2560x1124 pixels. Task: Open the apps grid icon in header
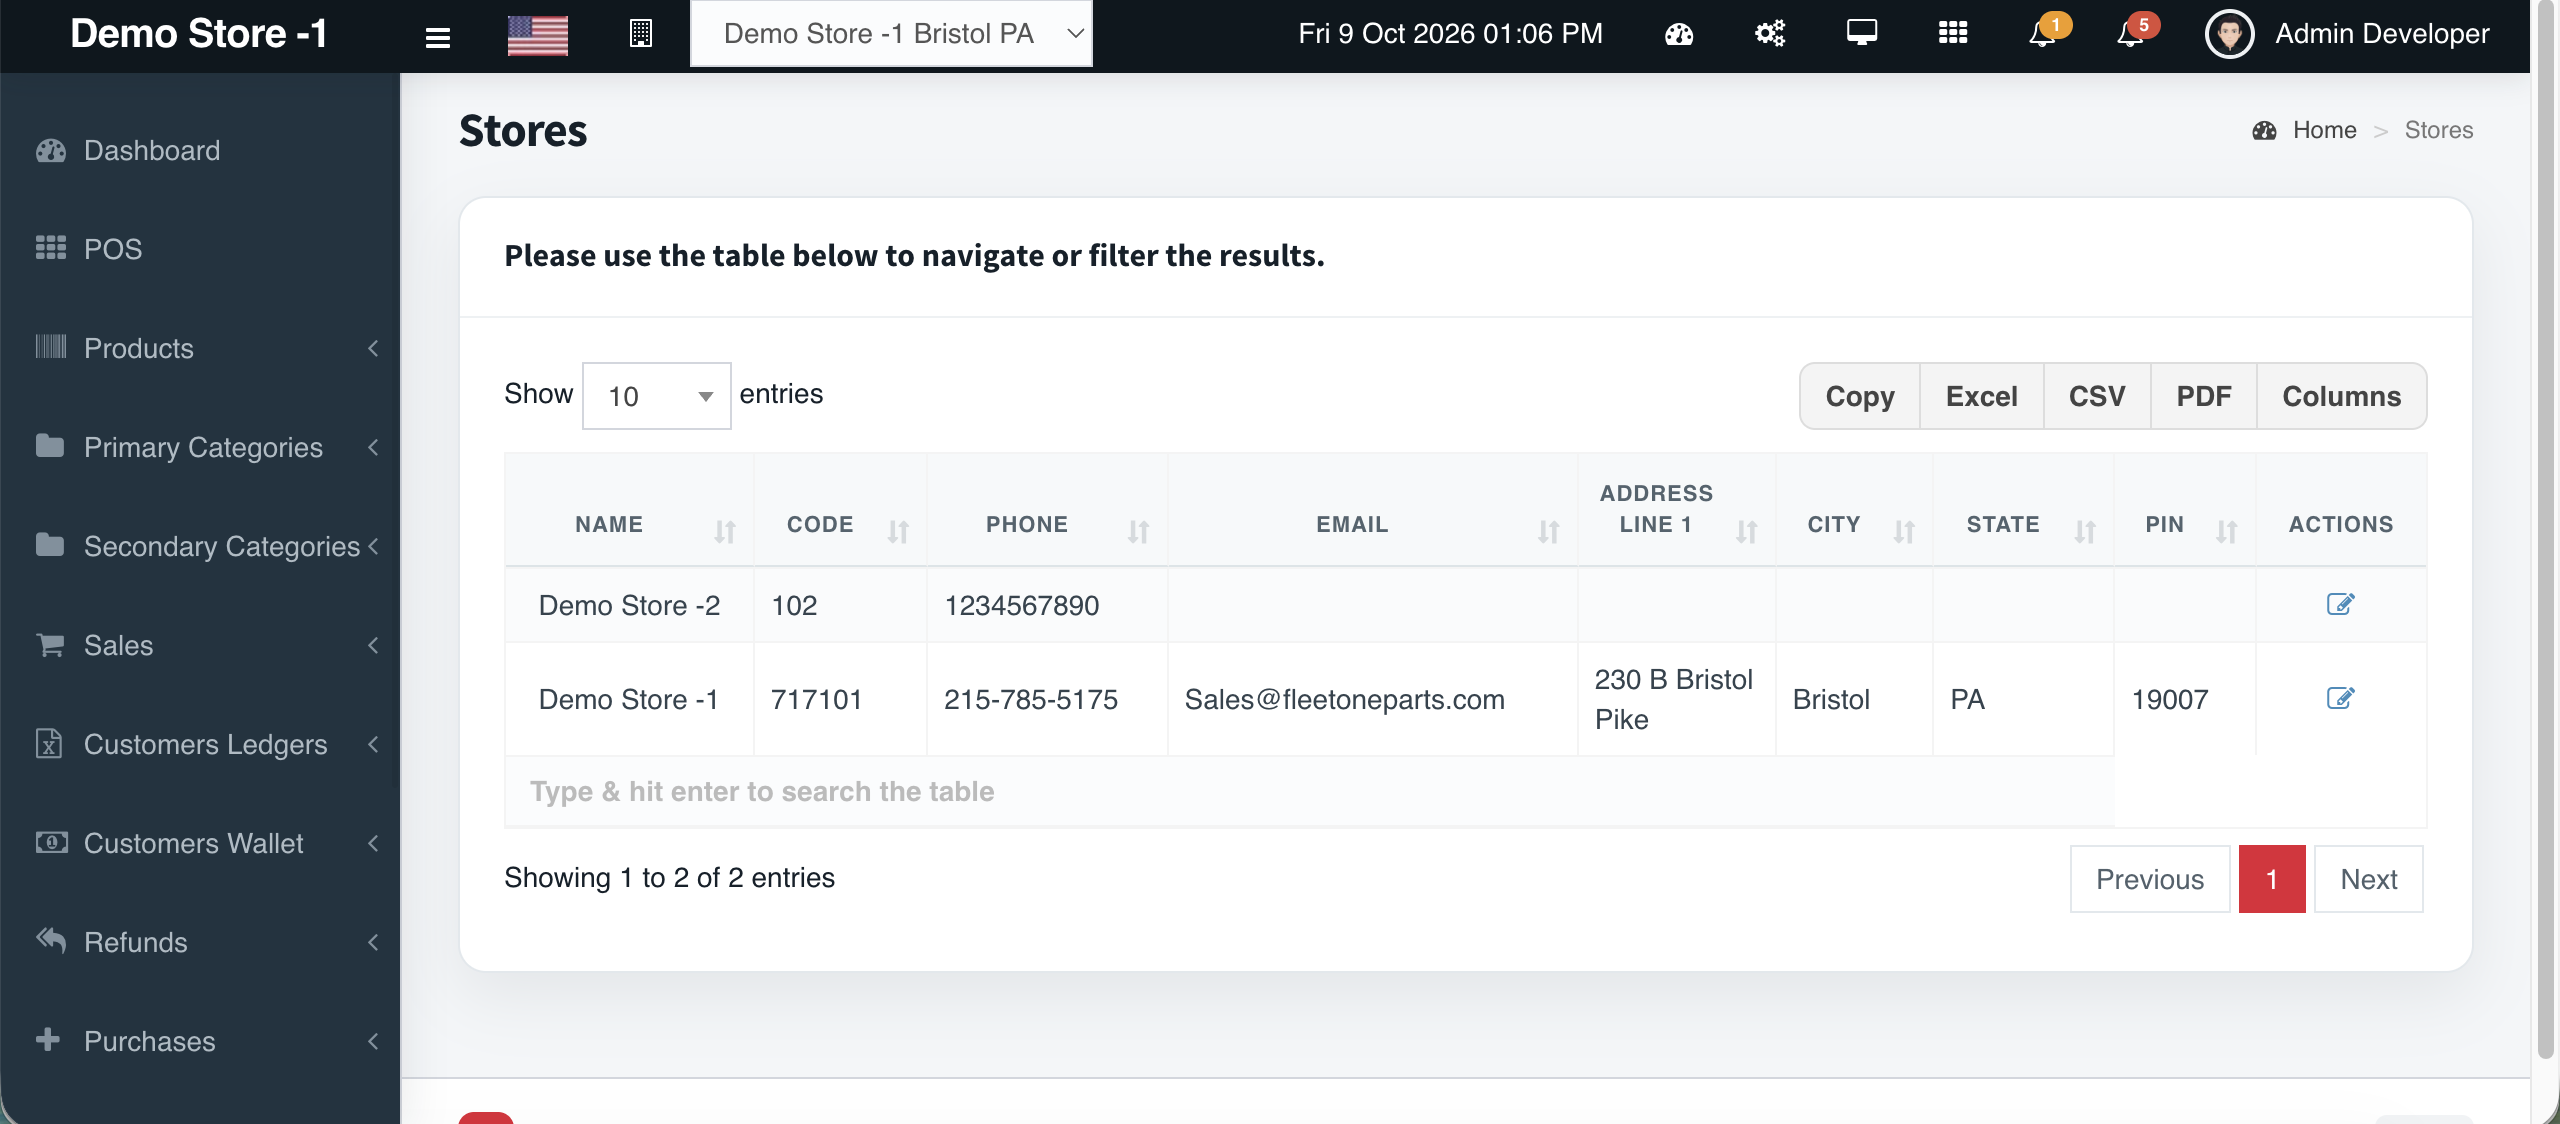(x=1952, y=33)
